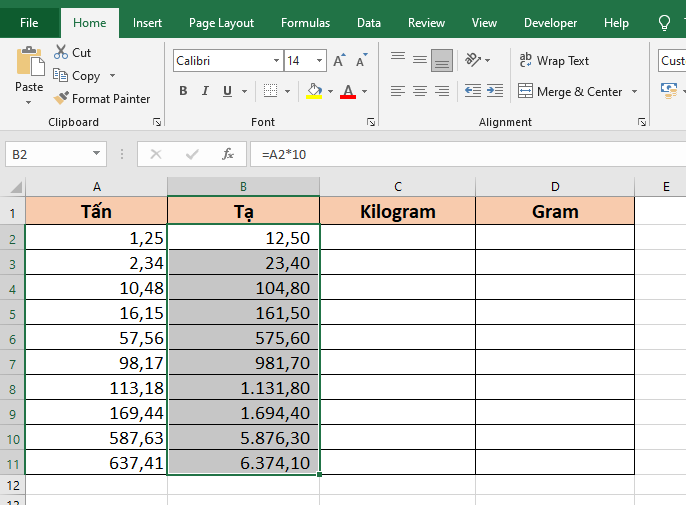
Task: Click the Insert Function fx icon
Action: pos(228,154)
